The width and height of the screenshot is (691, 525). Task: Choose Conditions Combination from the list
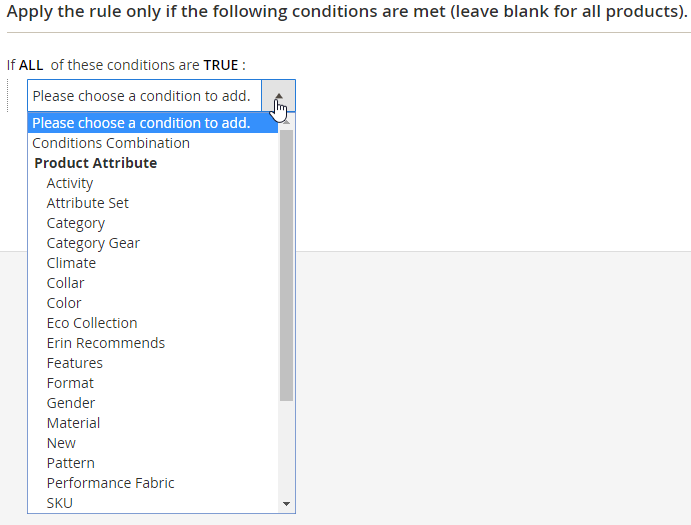click(x=111, y=143)
